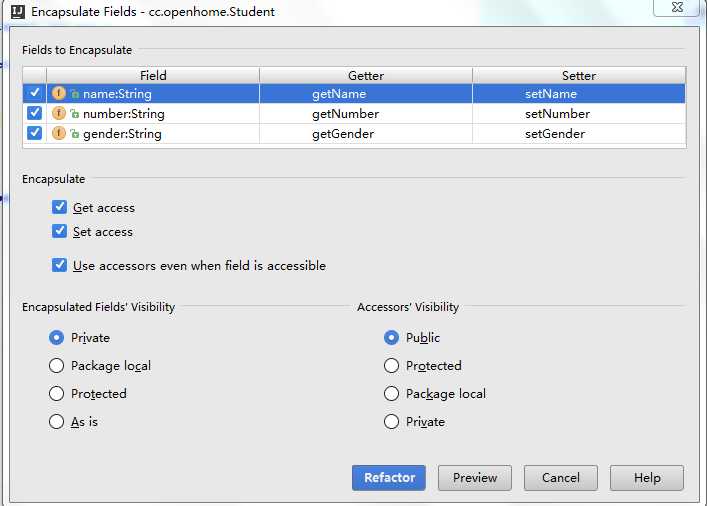
Task: Click the green lock icon next to number:String
Action: coord(75,114)
